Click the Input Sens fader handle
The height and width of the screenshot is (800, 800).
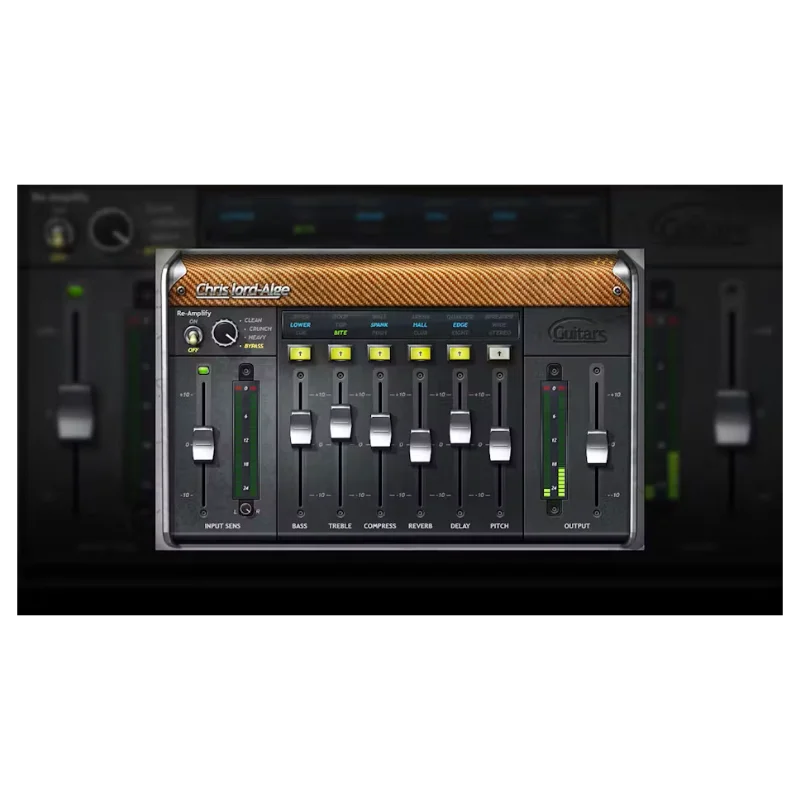(x=203, y=444)
